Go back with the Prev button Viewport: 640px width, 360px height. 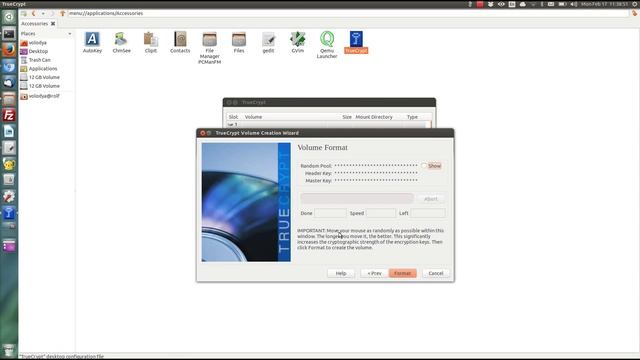[x=374, y=273]
